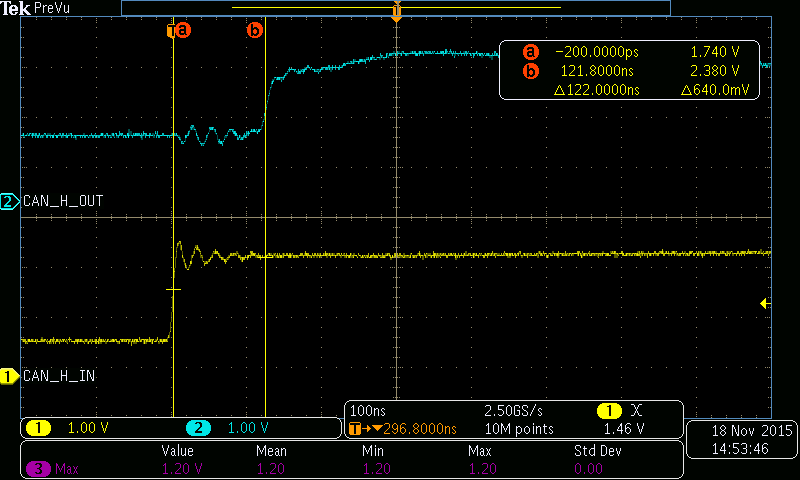Click the yellow trigger level arrow
The image size is (800, 480).
(x=765, y=304)
